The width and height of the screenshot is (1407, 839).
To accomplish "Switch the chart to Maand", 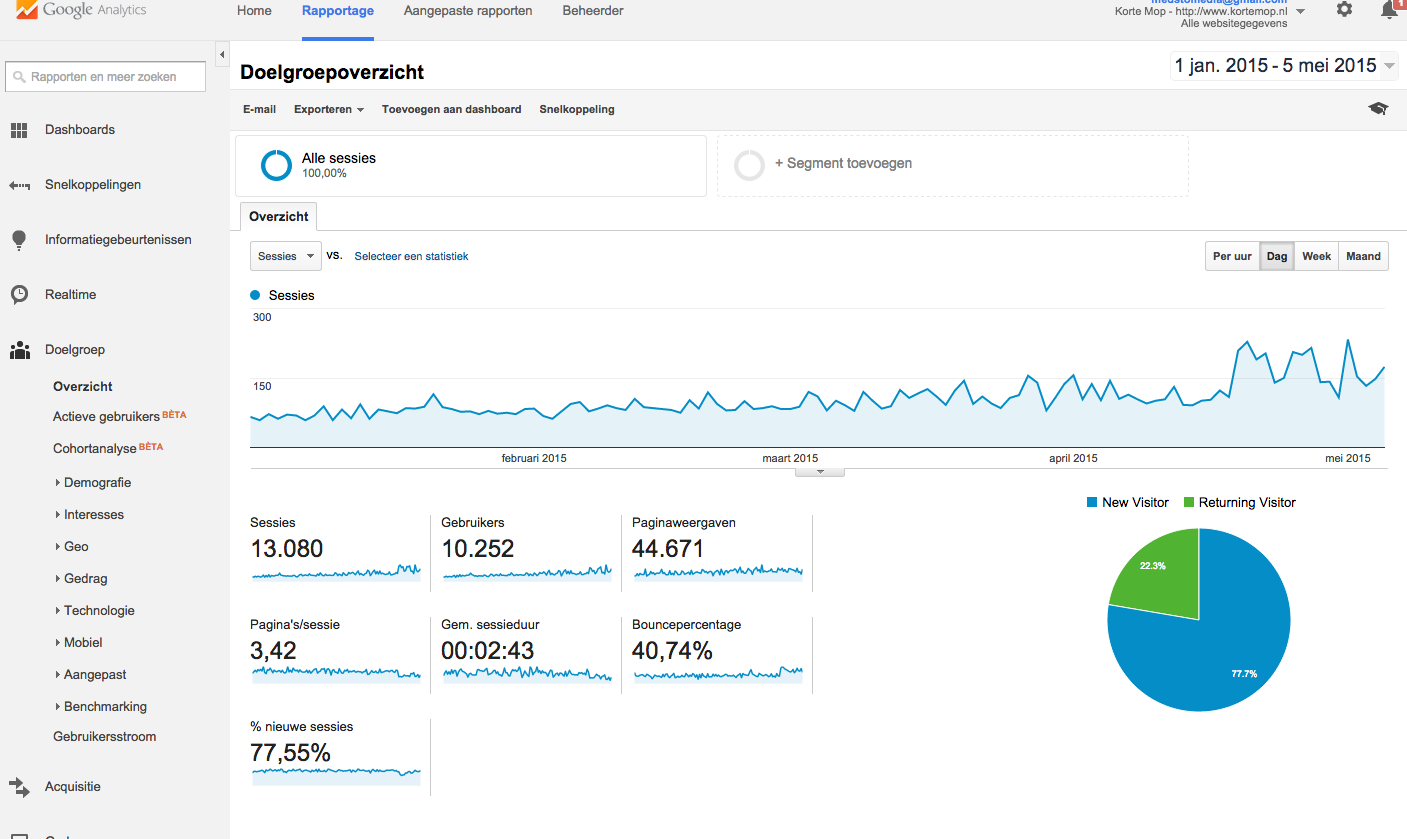I will pyautogui.click(x=1363, y=256).
